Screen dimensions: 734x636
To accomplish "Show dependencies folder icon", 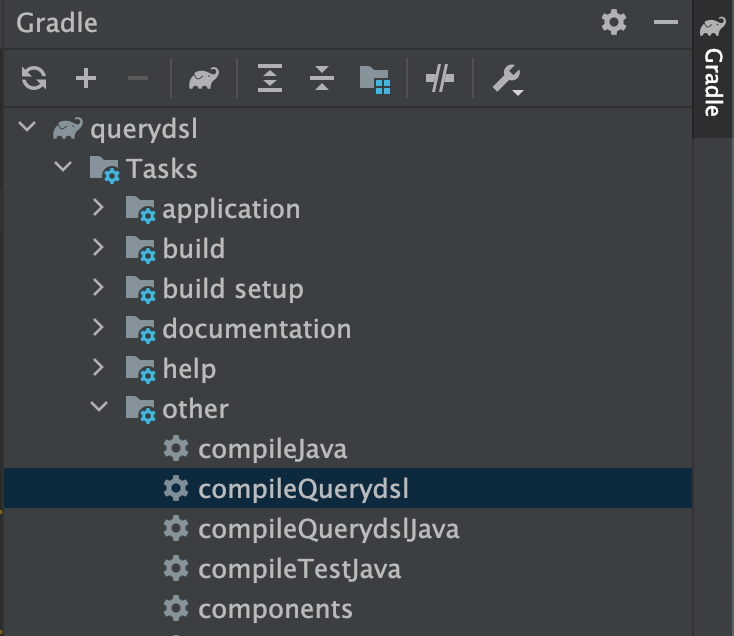I will [375, 80].
